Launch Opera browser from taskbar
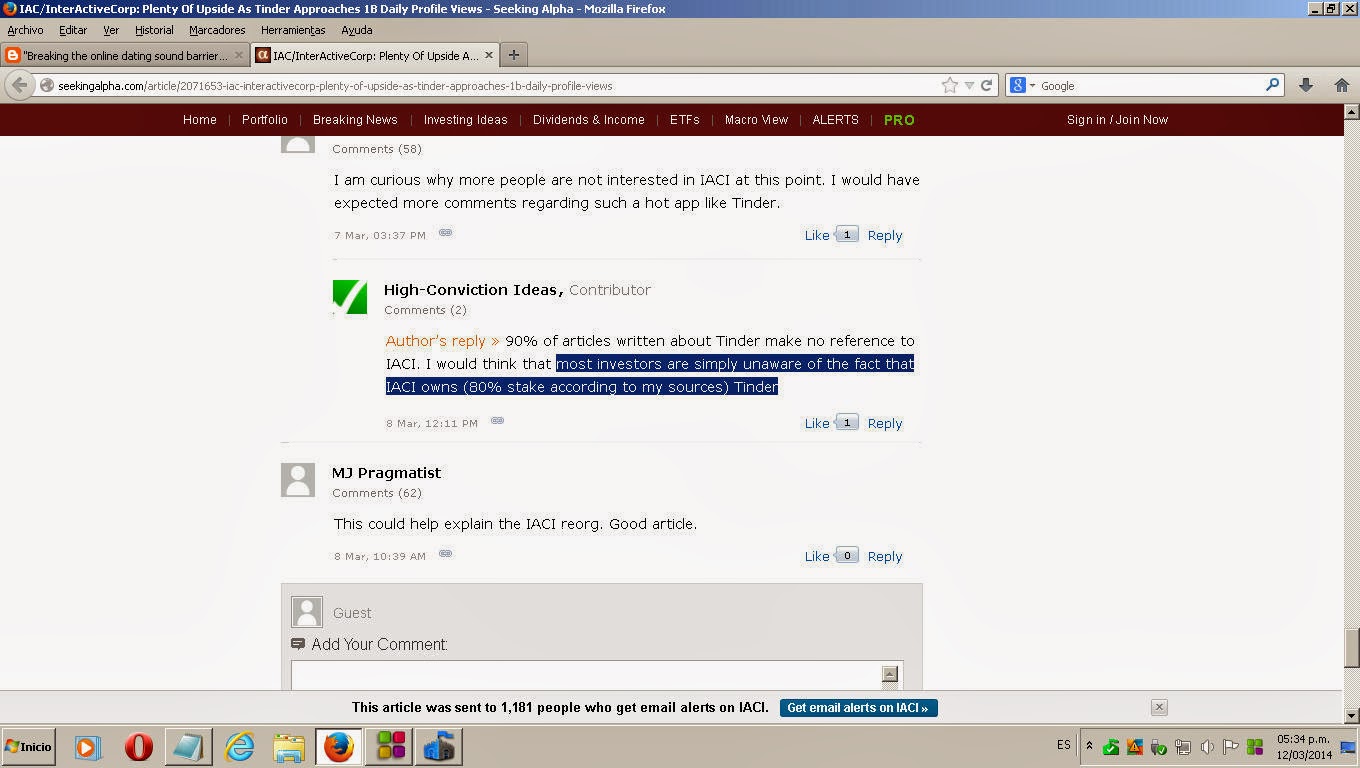Image resolution: width=1360 pixels, height=768 pixels. click(x=139, y=747)
